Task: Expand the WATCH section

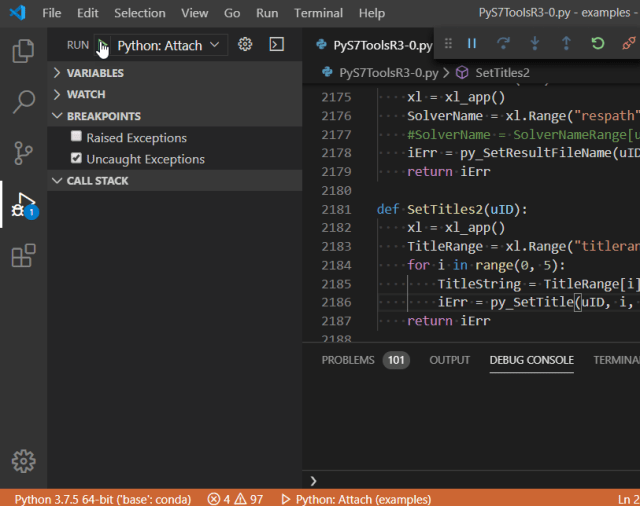Action: click(x=85, y=94)
